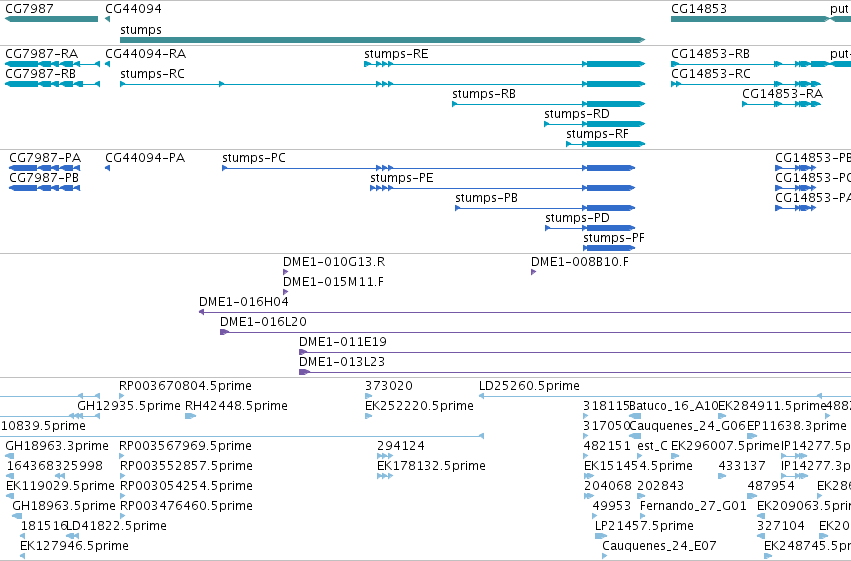This screenshot has width=851, height=561.
Task: Click the Fernando_27_G01 label
Action: pyautogui.click(x=693, y=506)
